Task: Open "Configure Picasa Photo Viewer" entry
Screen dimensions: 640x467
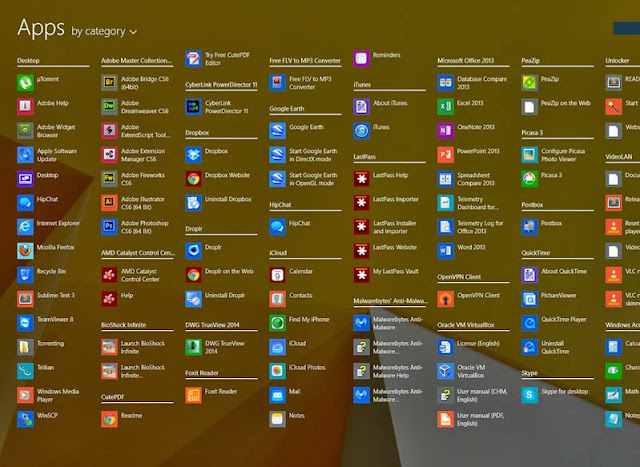Action: pyautogui.click(x=553, y=155)
